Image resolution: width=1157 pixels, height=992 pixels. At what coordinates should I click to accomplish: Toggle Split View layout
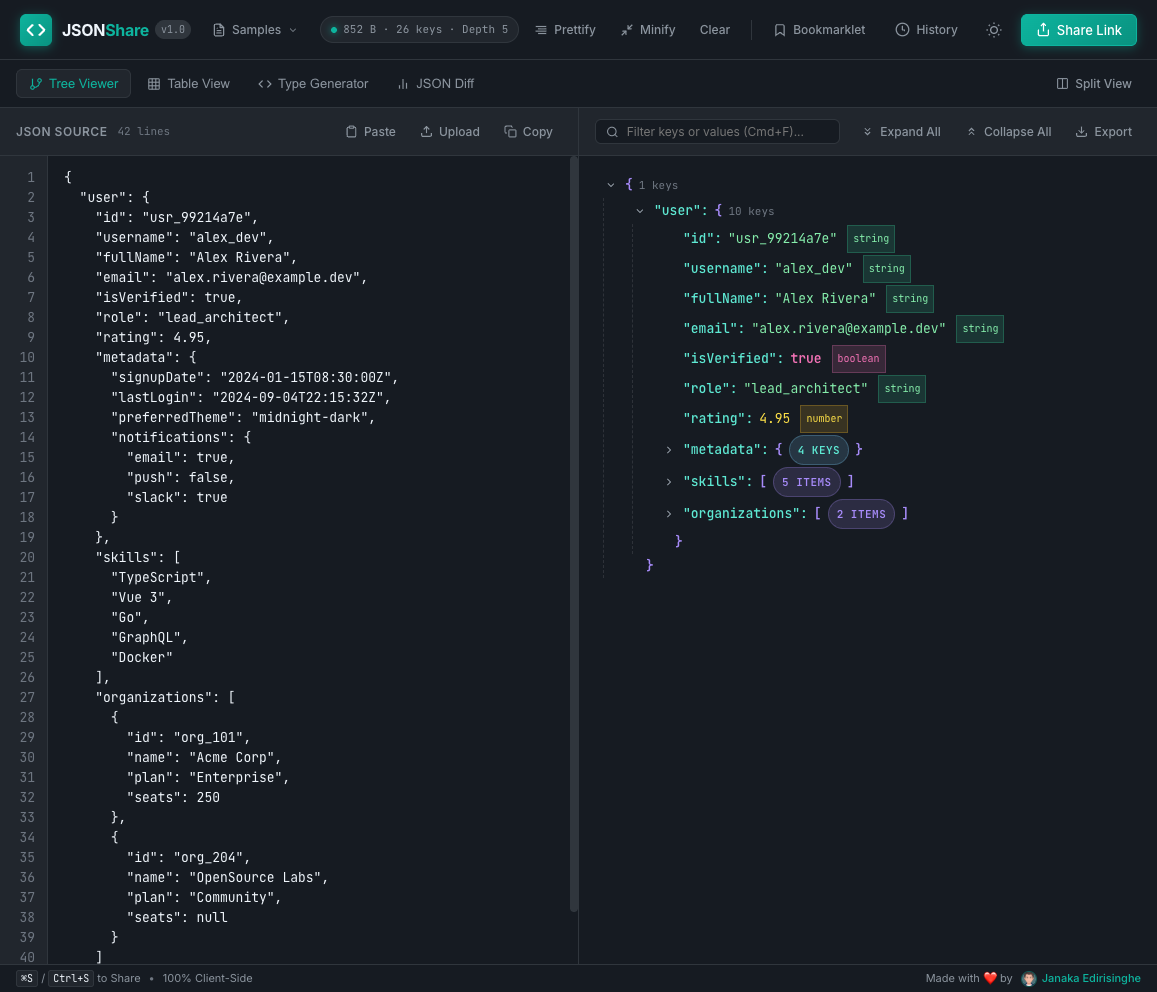1094,83
